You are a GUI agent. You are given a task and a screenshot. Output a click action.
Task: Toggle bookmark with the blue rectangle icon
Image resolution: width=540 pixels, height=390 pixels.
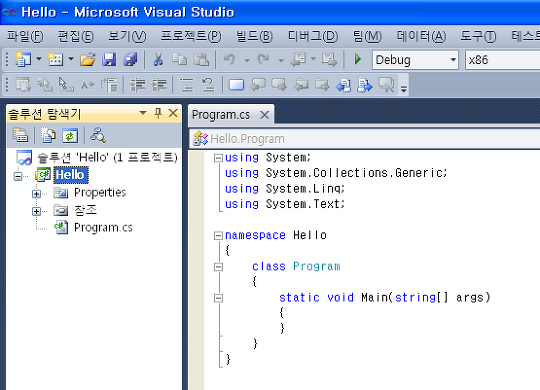tap(236, 85)
